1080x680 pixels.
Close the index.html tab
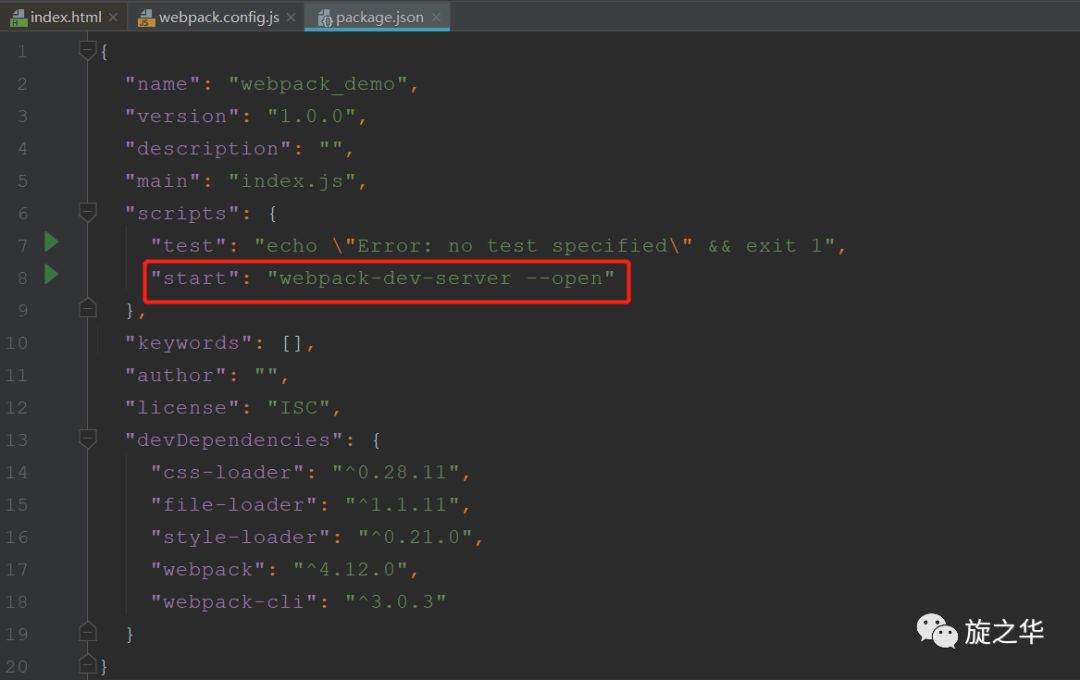(113, 17)
